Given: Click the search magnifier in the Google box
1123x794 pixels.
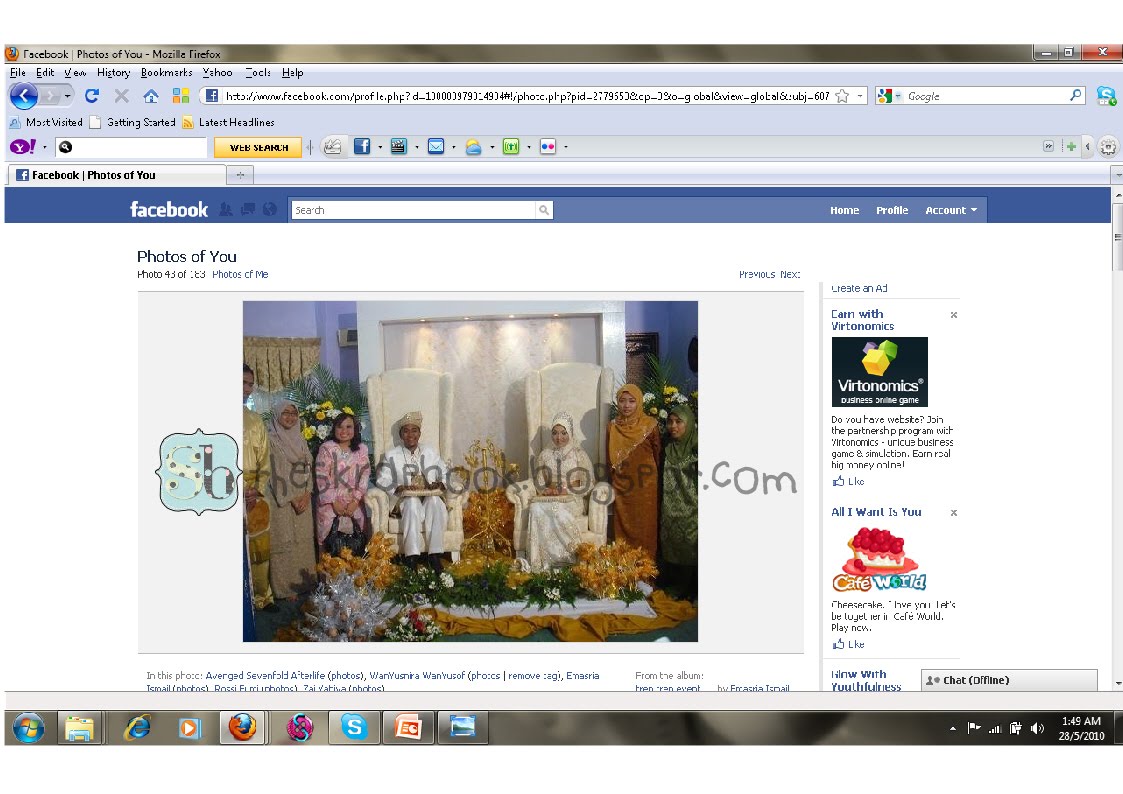Looking at the screenshot, I should tap(1075, 95).
